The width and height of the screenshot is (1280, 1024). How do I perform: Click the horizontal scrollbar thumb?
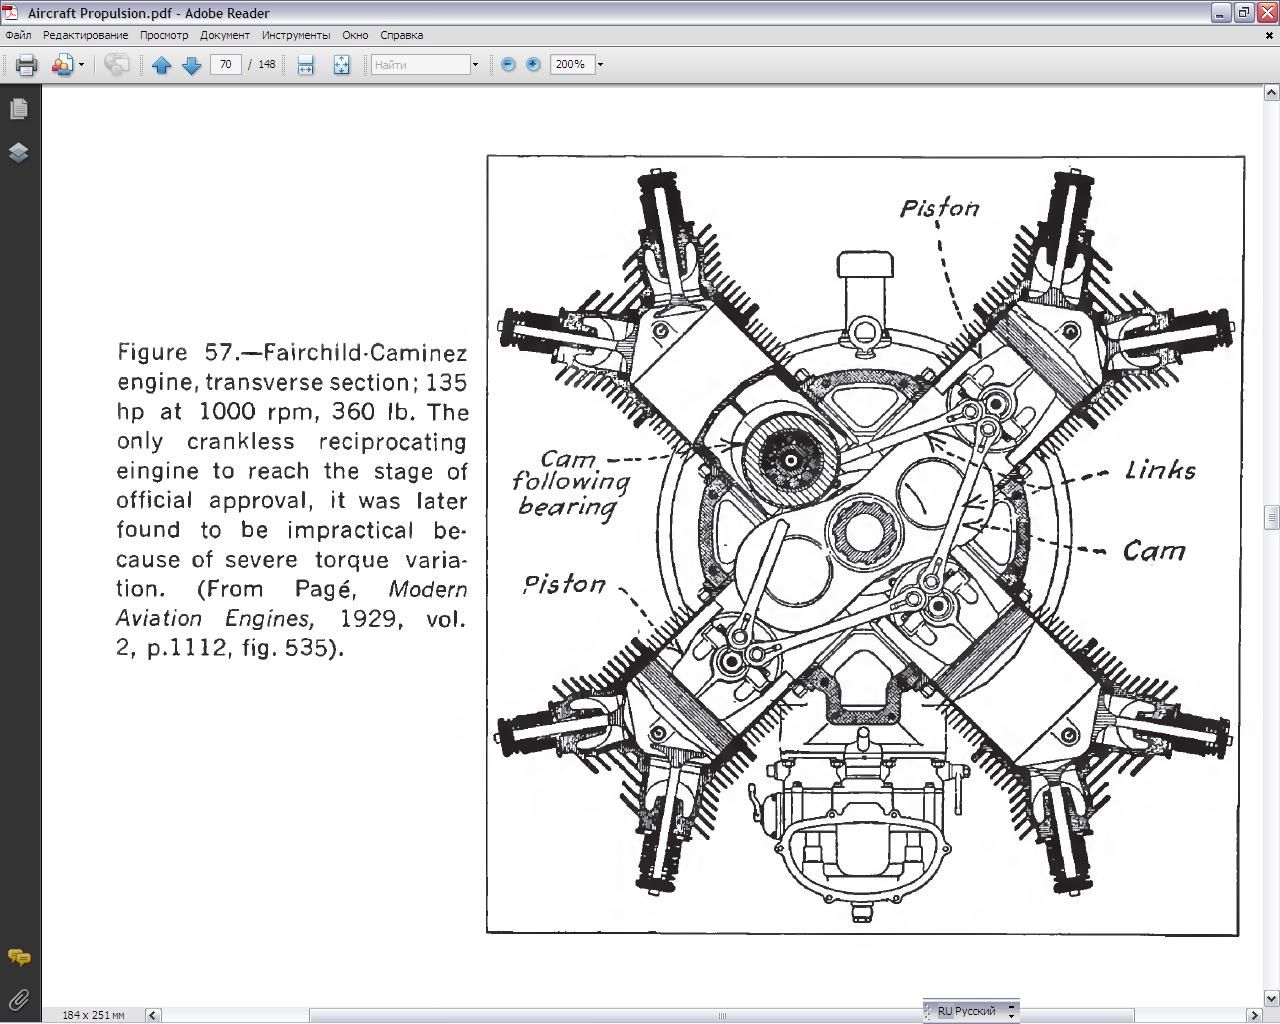[722, 1015]
